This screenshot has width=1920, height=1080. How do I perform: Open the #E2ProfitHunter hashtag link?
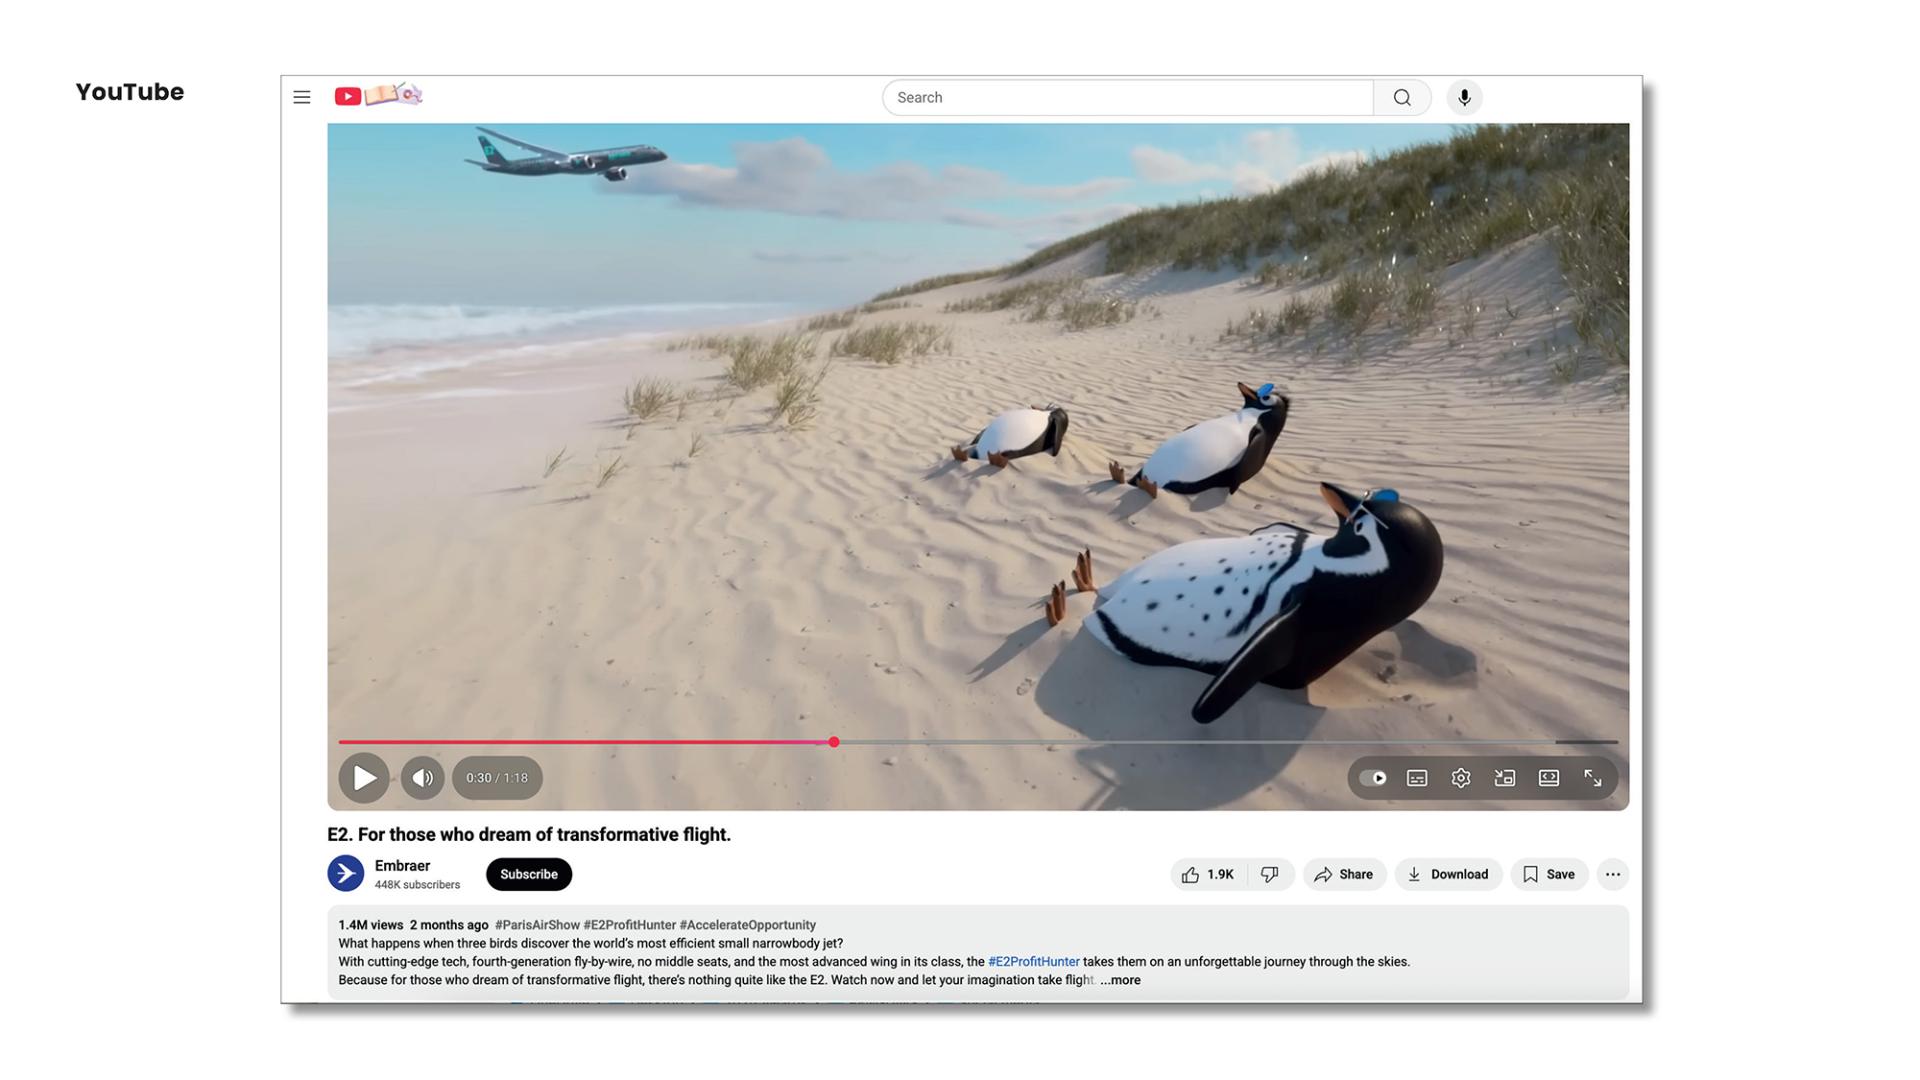pos(1033,962)
